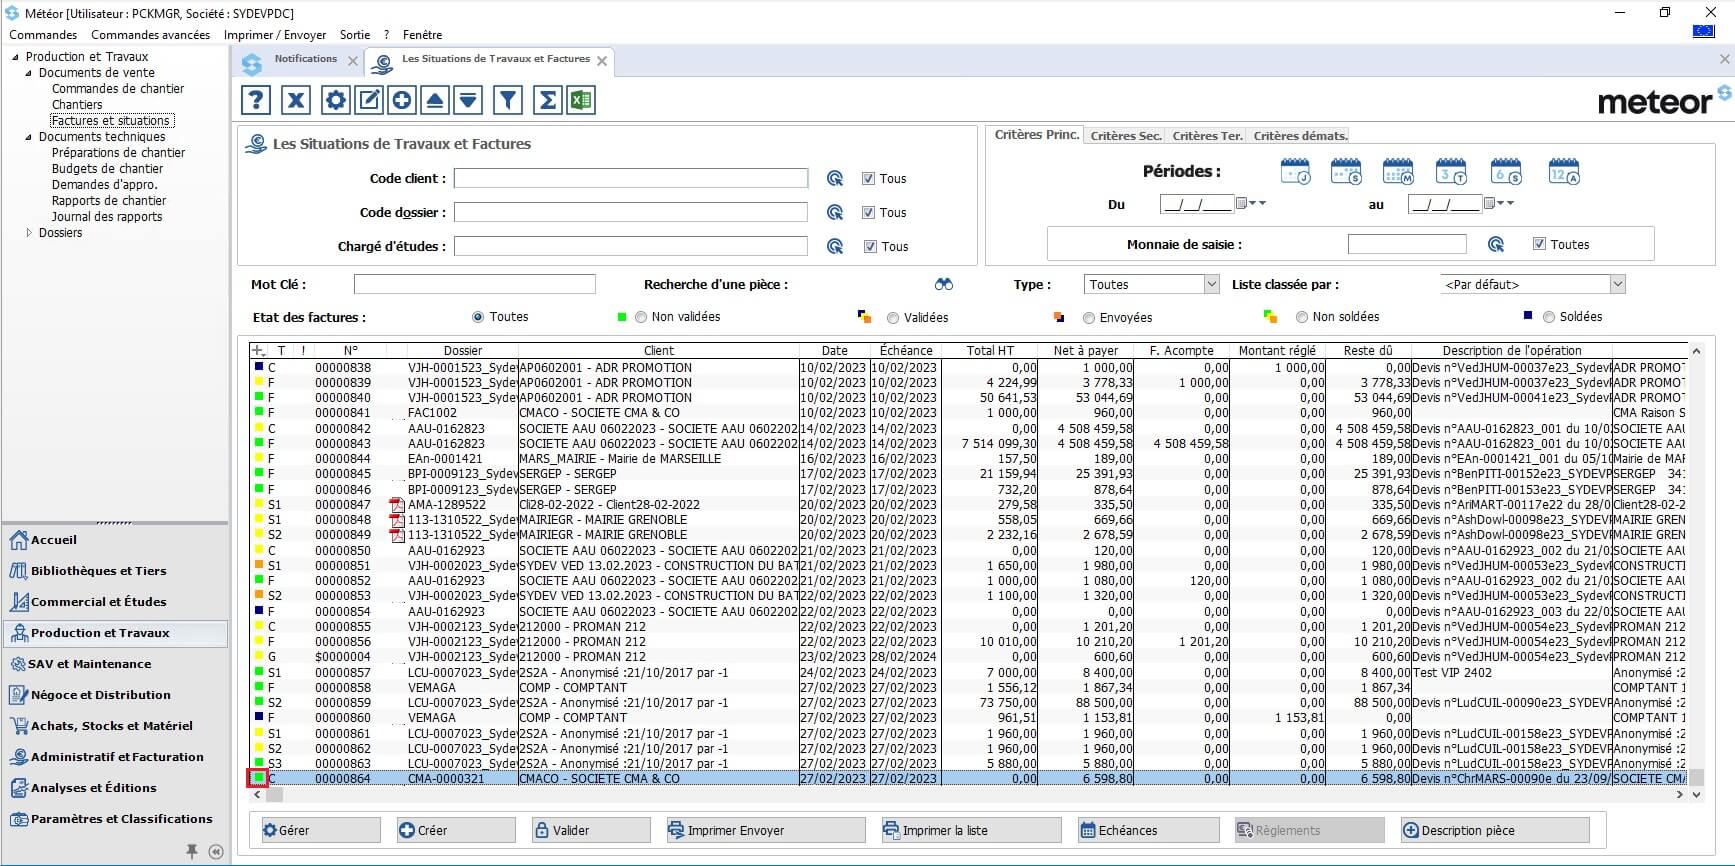Open lookup icon next to Code dossier
The width and height of the screenshot is (1735, 866).
tap(835, 213)
